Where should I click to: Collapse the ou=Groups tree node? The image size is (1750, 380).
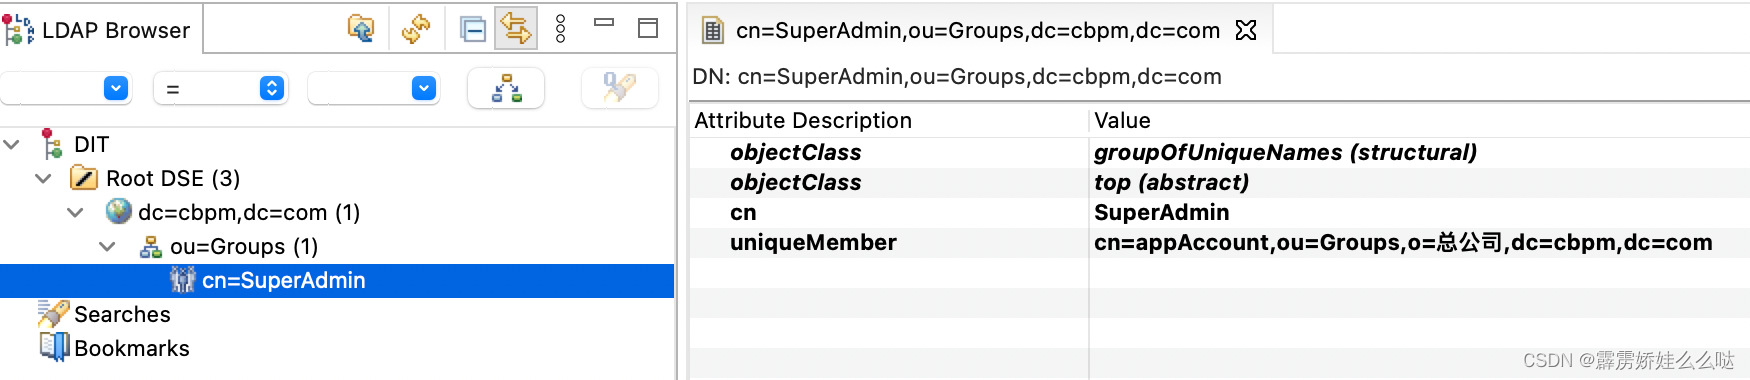(107, 247)
